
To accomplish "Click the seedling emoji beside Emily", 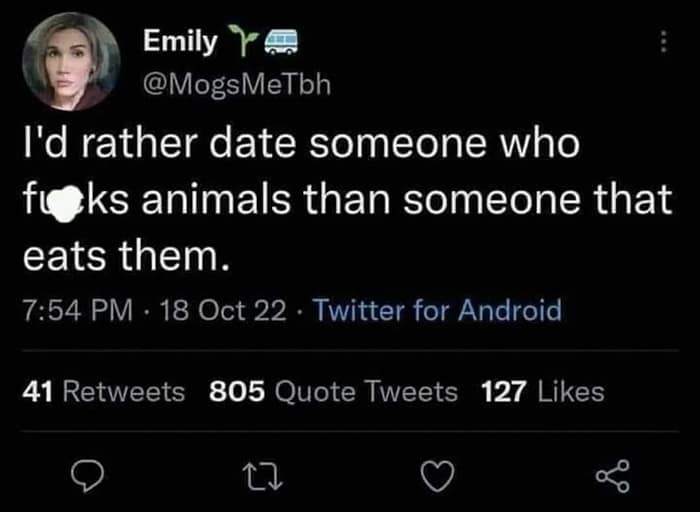I will (x=240, y=41).
